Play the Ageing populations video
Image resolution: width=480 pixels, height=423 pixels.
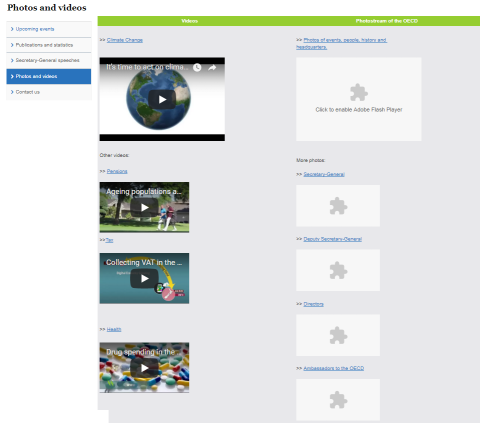(x=144, y=207)
